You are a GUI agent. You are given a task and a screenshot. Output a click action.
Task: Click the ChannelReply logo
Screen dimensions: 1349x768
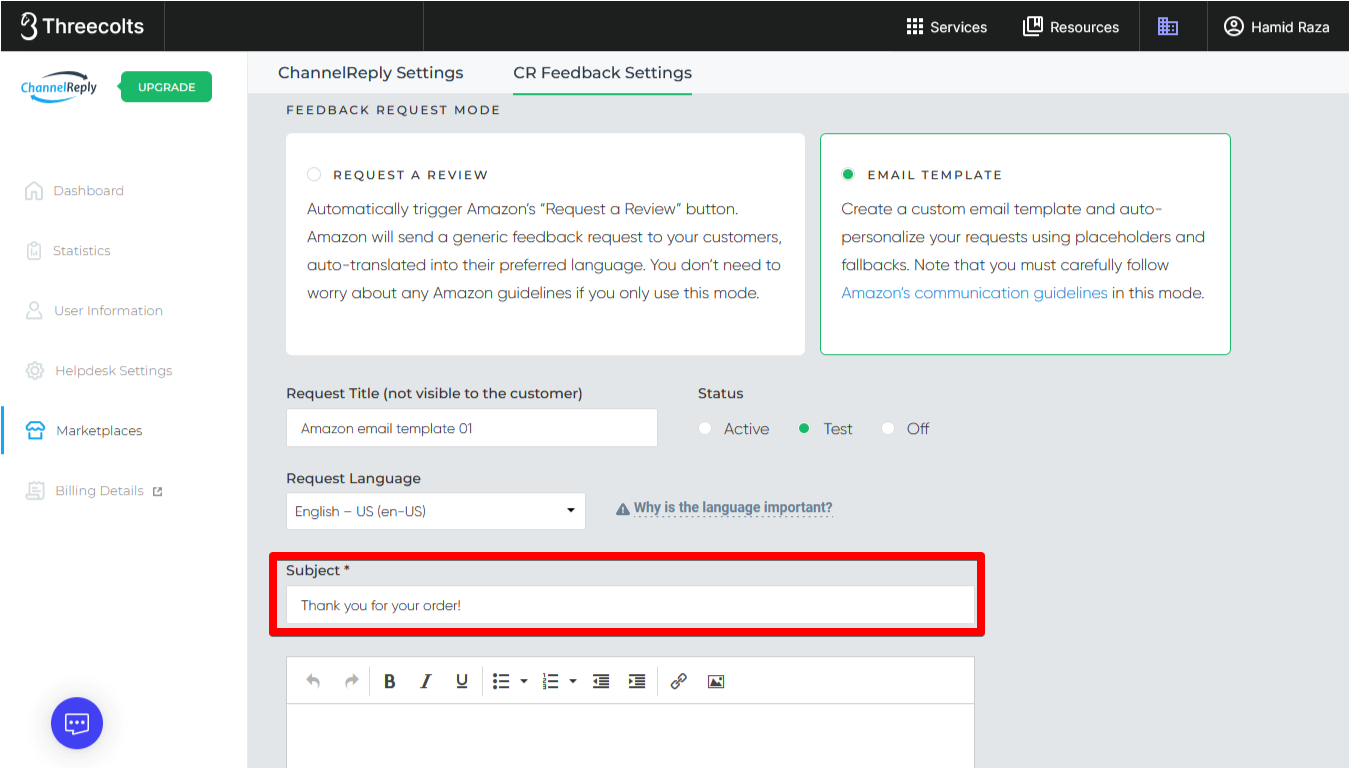tap(59, 87)
